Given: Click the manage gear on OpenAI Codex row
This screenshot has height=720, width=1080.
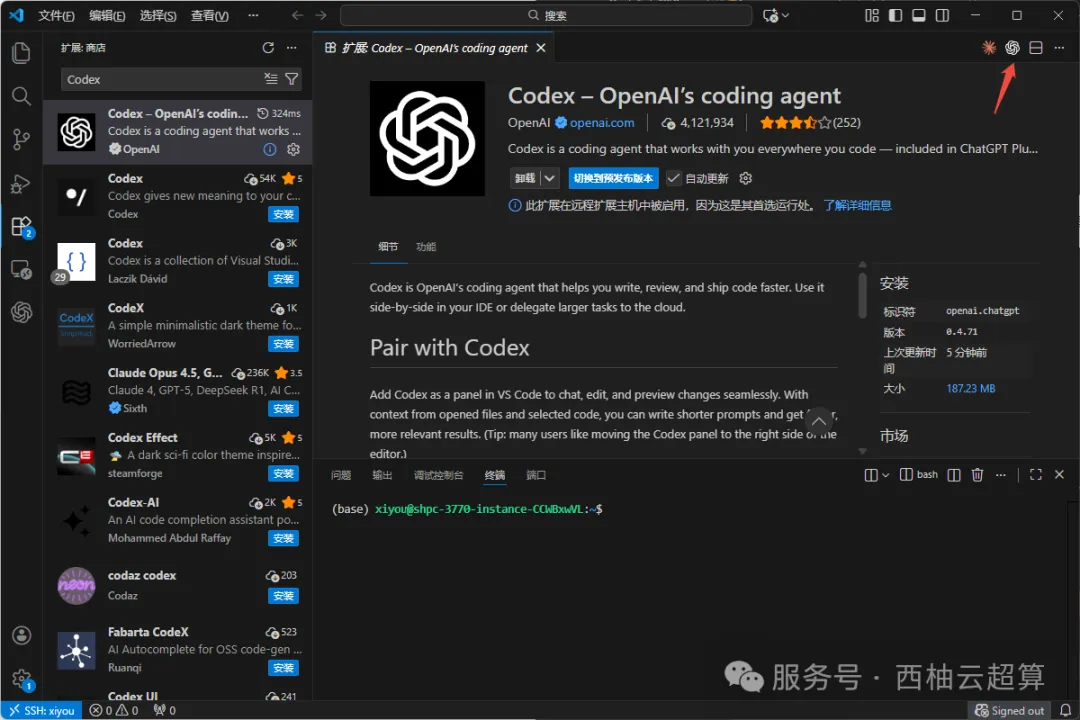Looking at the screenshot, I should coord(293,150).
